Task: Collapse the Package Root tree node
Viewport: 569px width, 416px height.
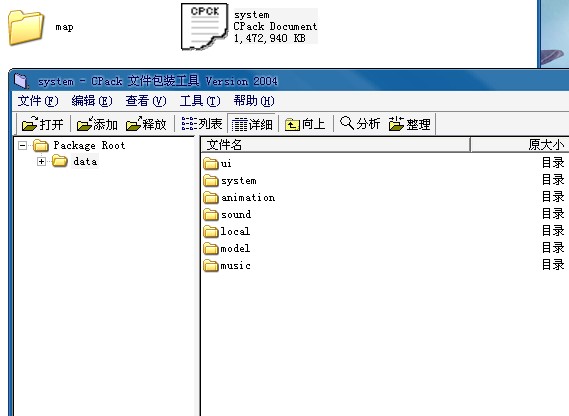Action: pyautogui.click(x=22, y=146)
